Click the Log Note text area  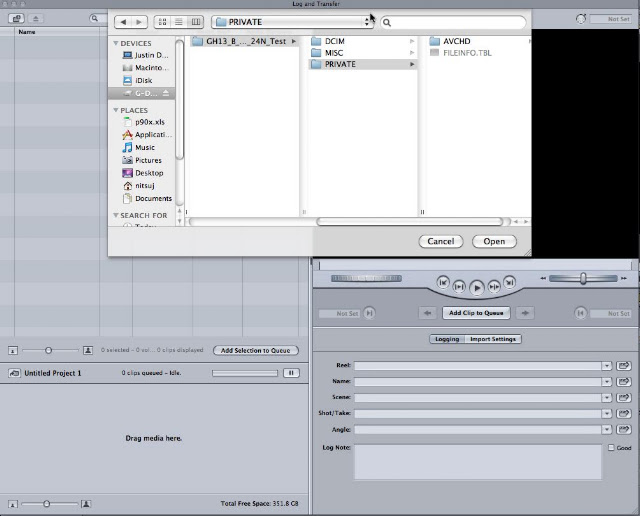[478, 462]
